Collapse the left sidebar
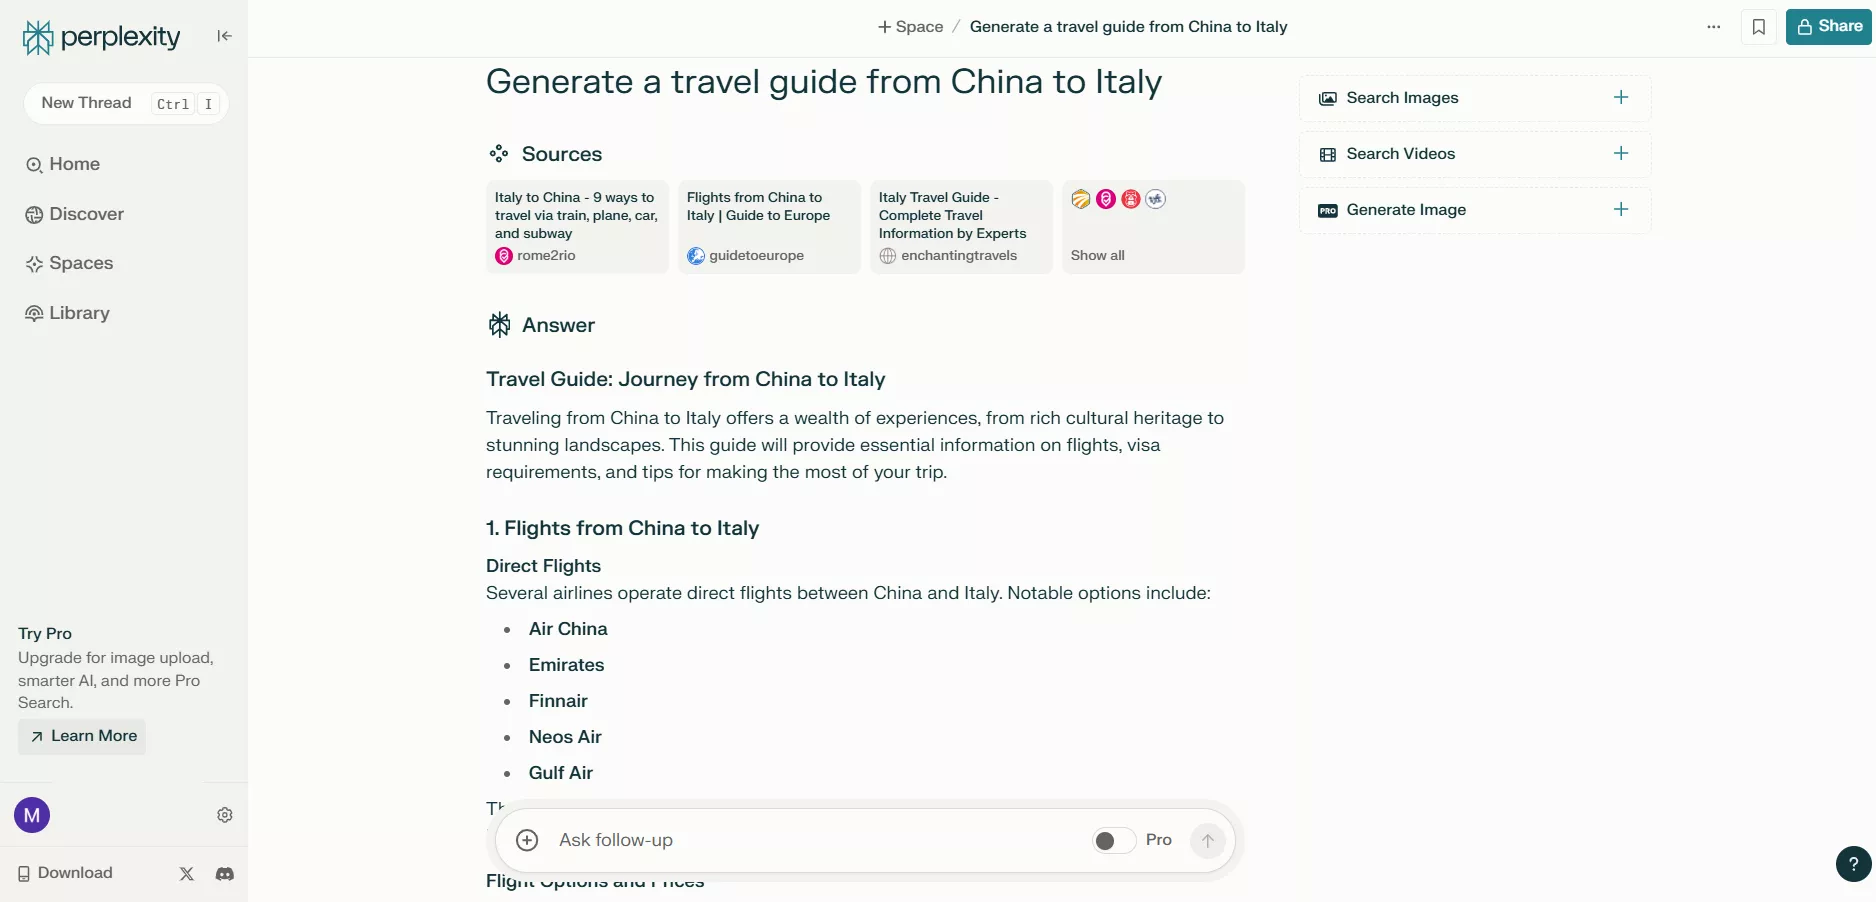This screenshot has width=1876, height=902. (x=225, y=36)
